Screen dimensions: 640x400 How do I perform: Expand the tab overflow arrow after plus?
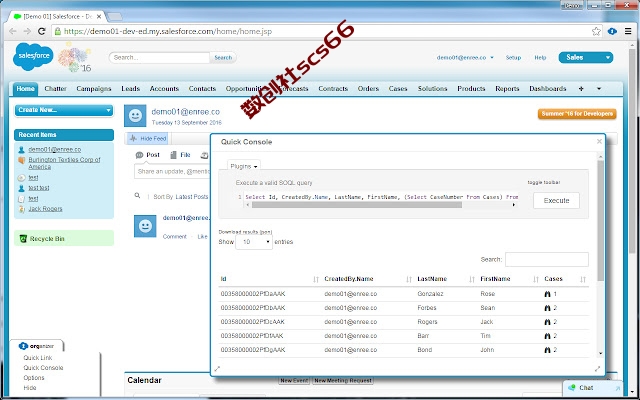(x=599, y=89)
